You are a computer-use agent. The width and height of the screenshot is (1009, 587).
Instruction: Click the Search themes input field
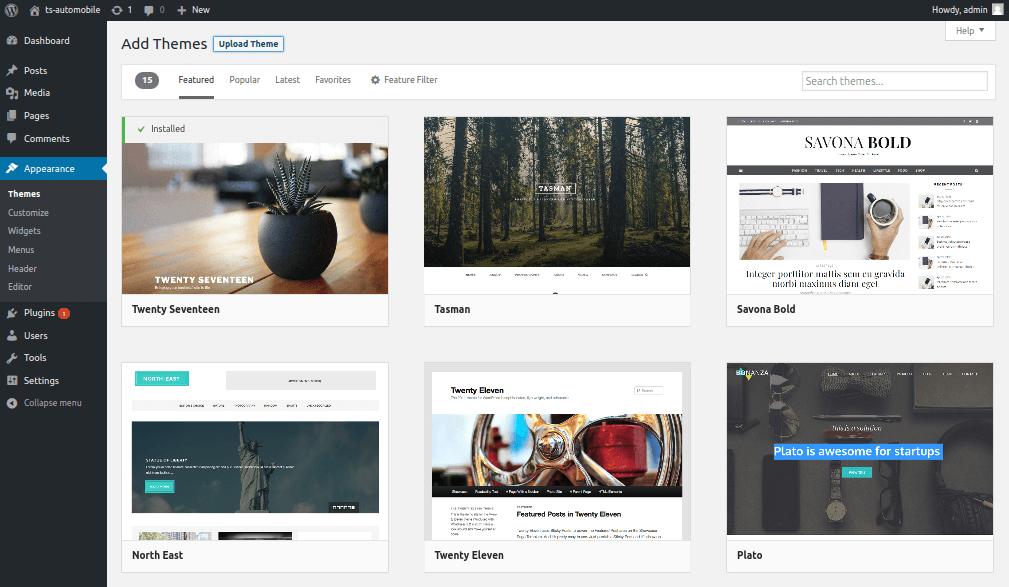[x=894, y=81]
